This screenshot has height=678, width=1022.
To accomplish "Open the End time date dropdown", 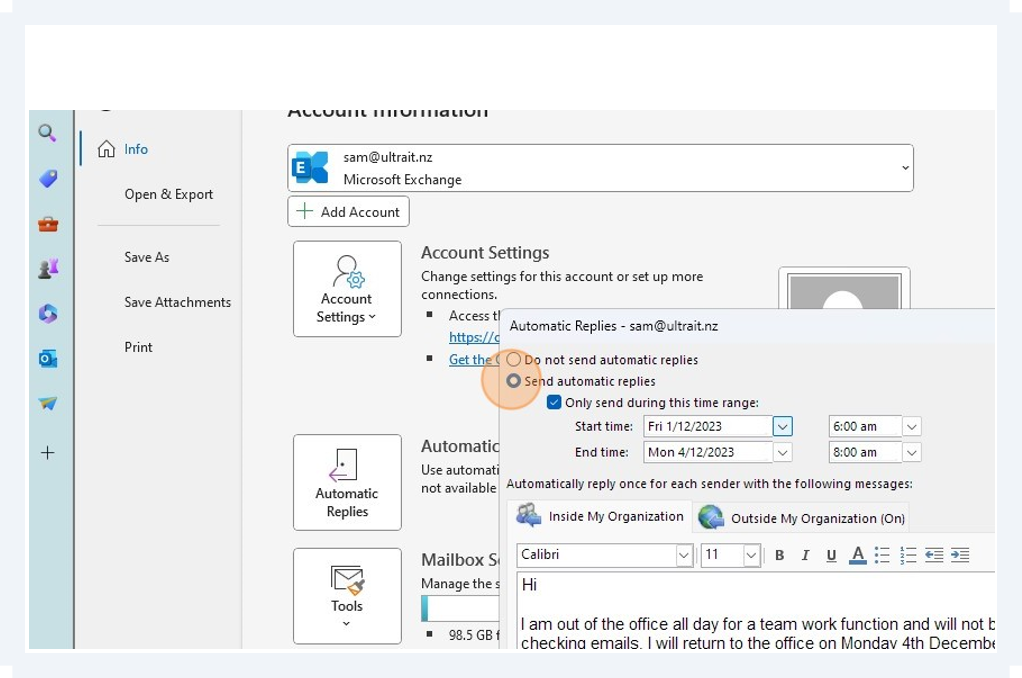I will click(x=782, y=452).
